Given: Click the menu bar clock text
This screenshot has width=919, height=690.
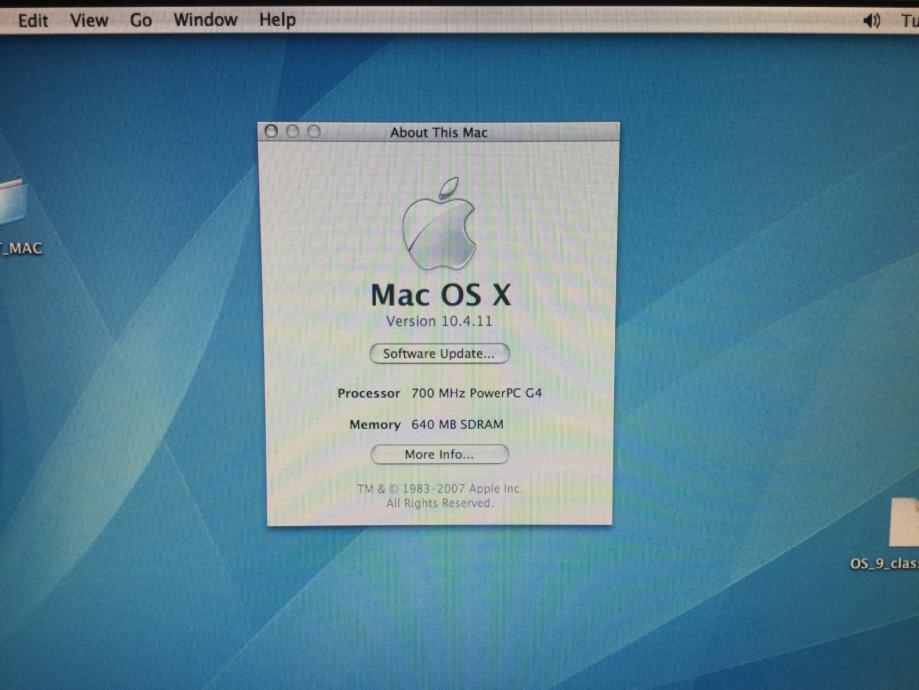Looking at the screenshot, I should click(x=910, y=21).
